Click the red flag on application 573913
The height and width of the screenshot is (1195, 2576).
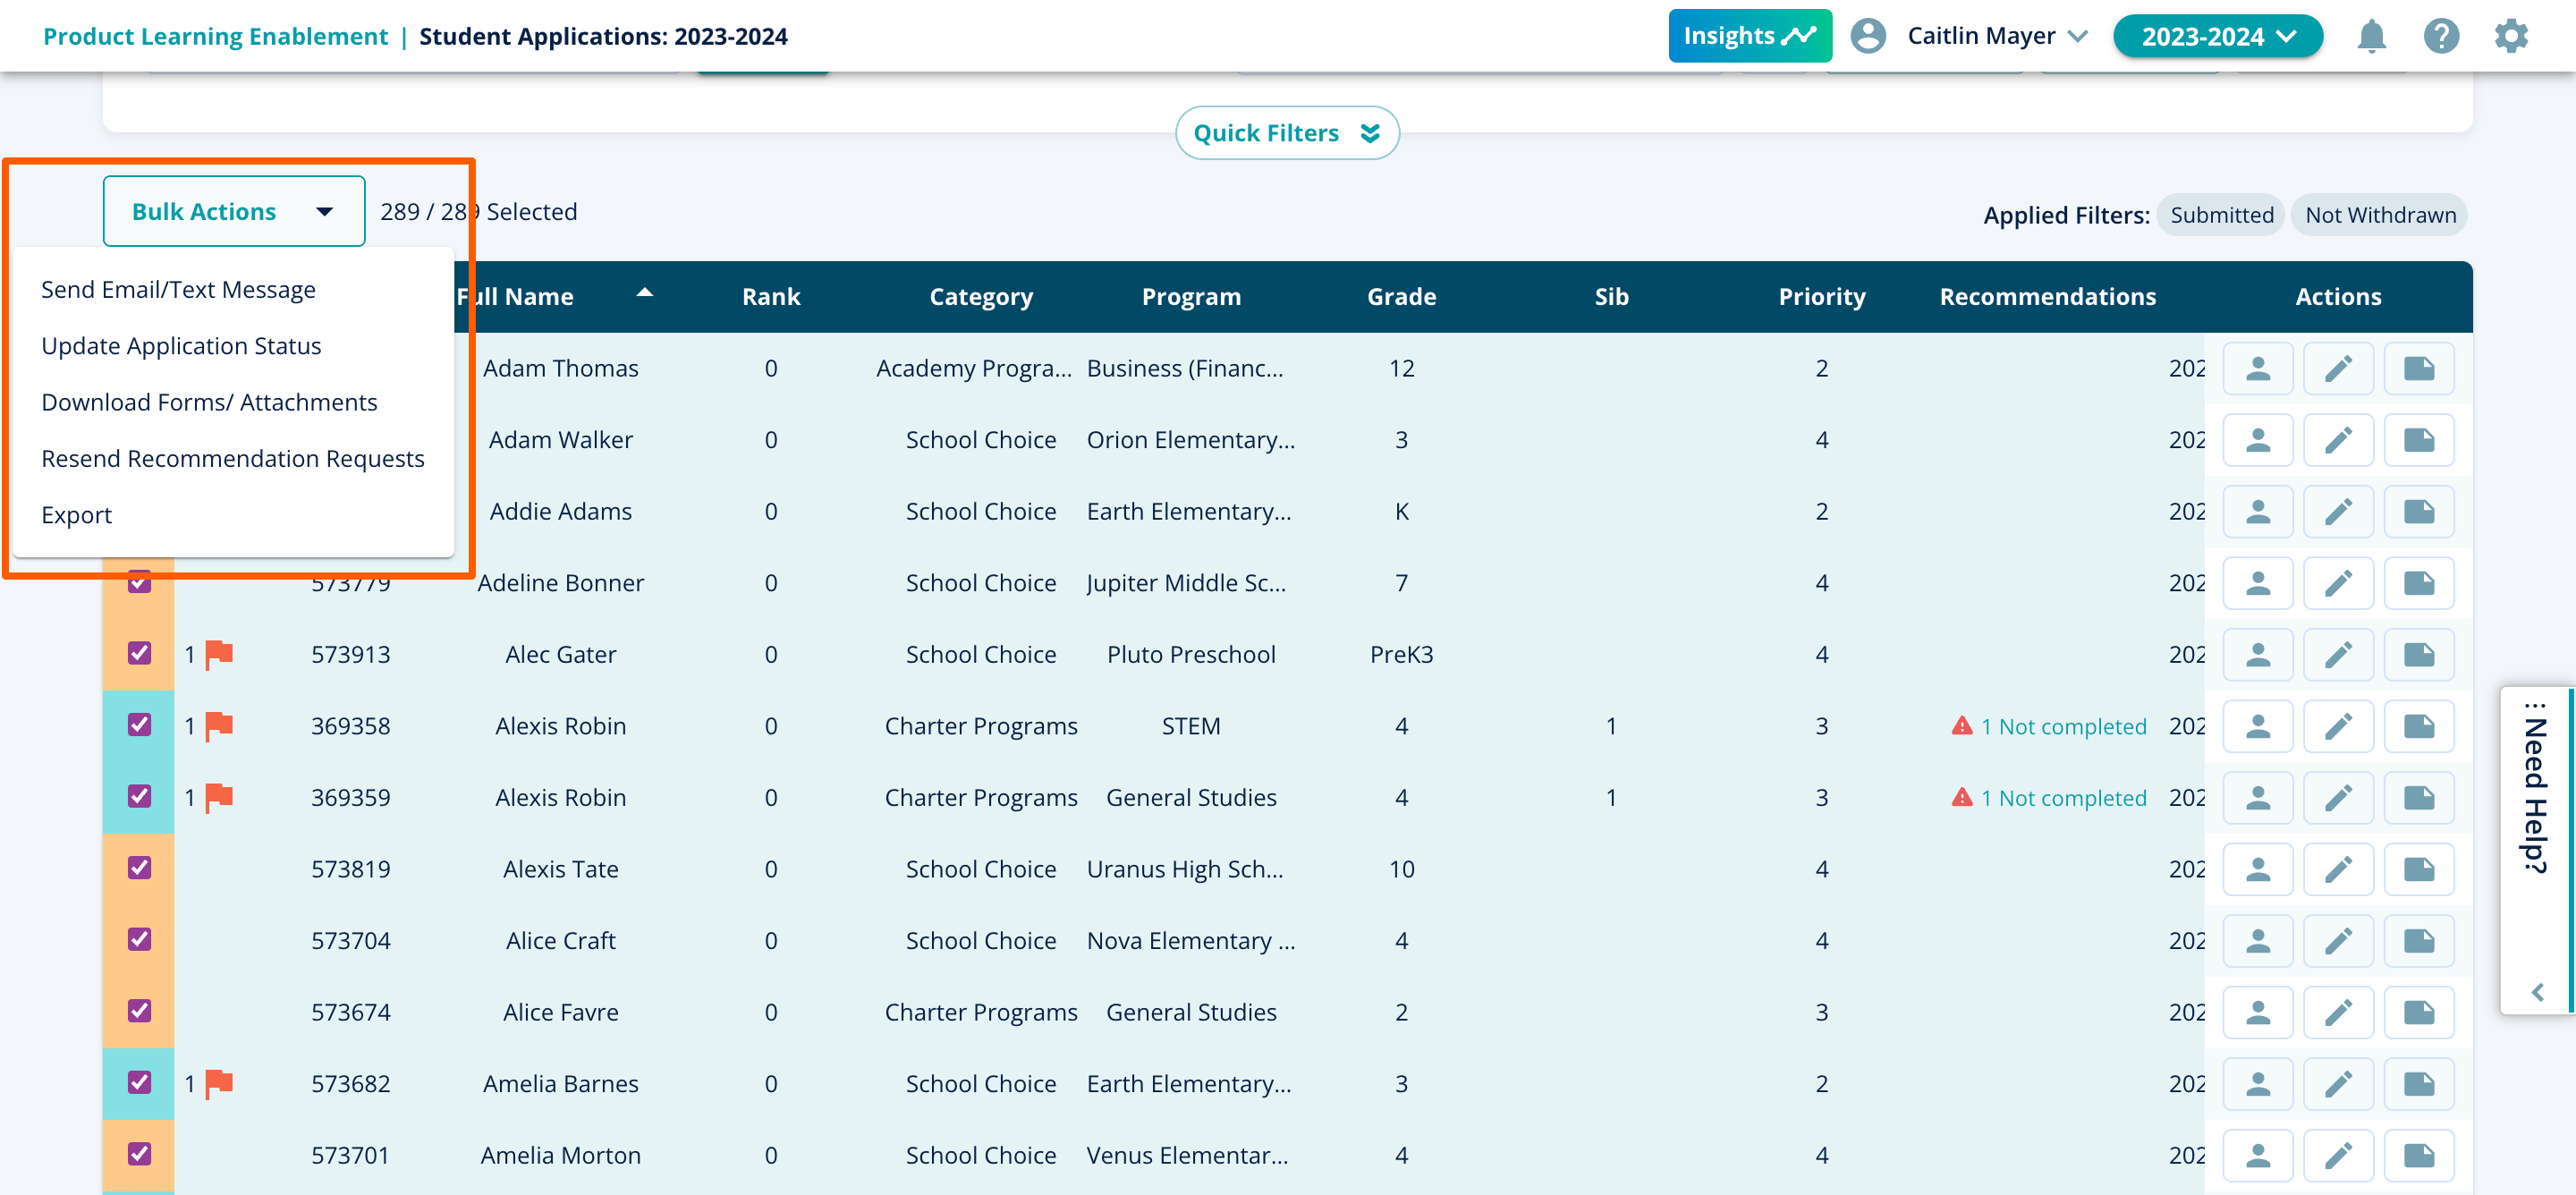(218, 655)
